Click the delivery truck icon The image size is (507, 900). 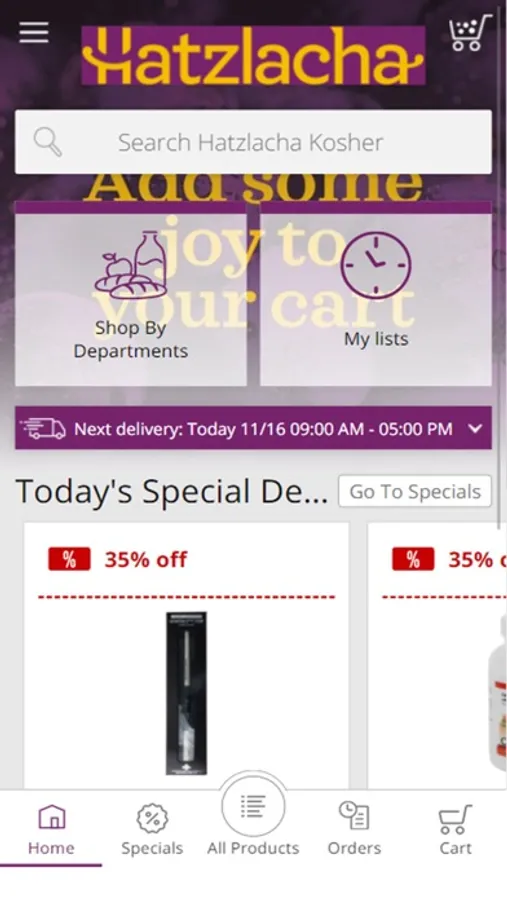pyautogui.click(x=44, y=428)
